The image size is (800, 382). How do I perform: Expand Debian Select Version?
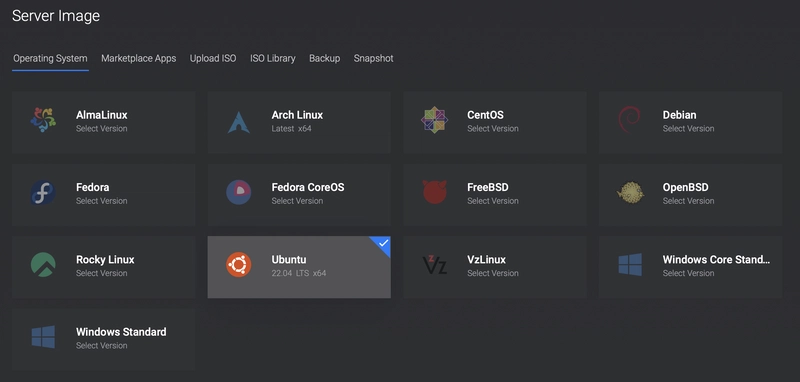688,129
